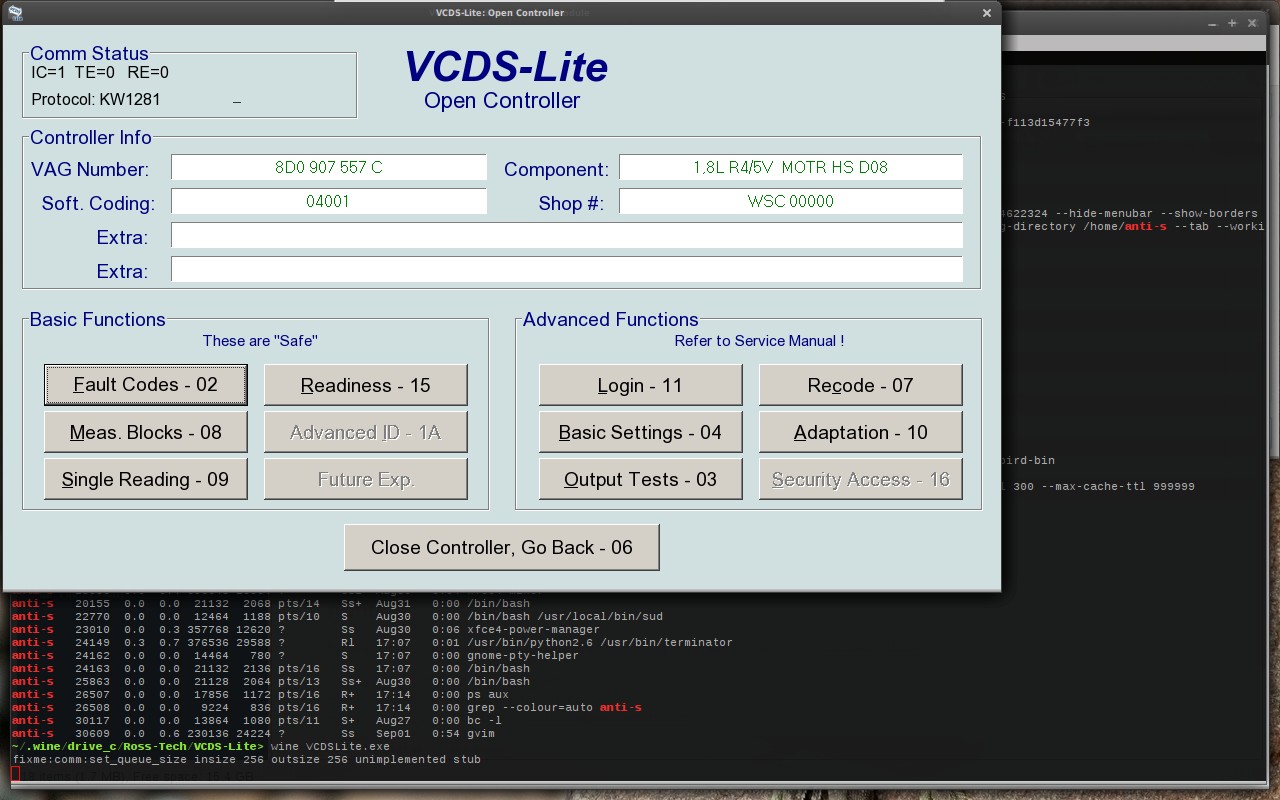The width and height of the screenshot is (1280, 800).
Task: Click the VCDS-Lite title bar window icon
Action: coord(15,13)
